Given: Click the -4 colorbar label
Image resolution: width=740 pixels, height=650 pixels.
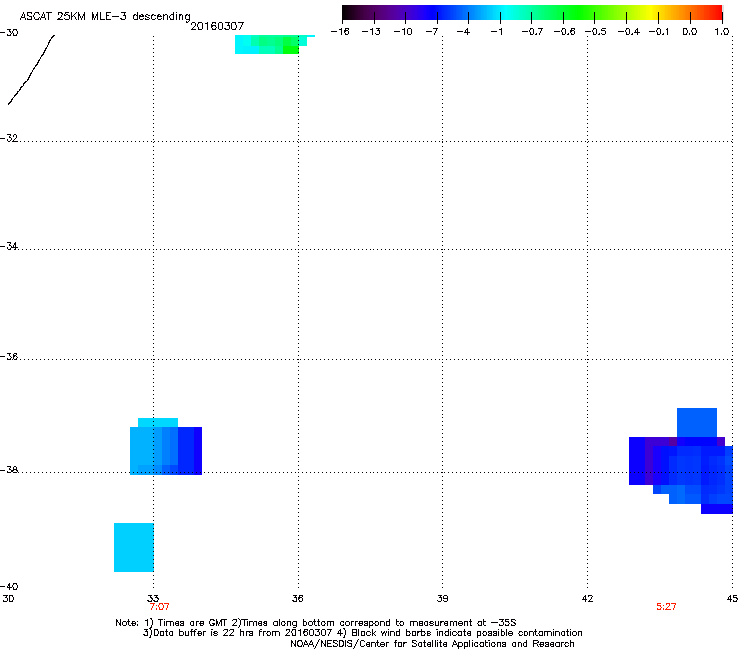Looking at the screenshot, I should tap(463, 32).
